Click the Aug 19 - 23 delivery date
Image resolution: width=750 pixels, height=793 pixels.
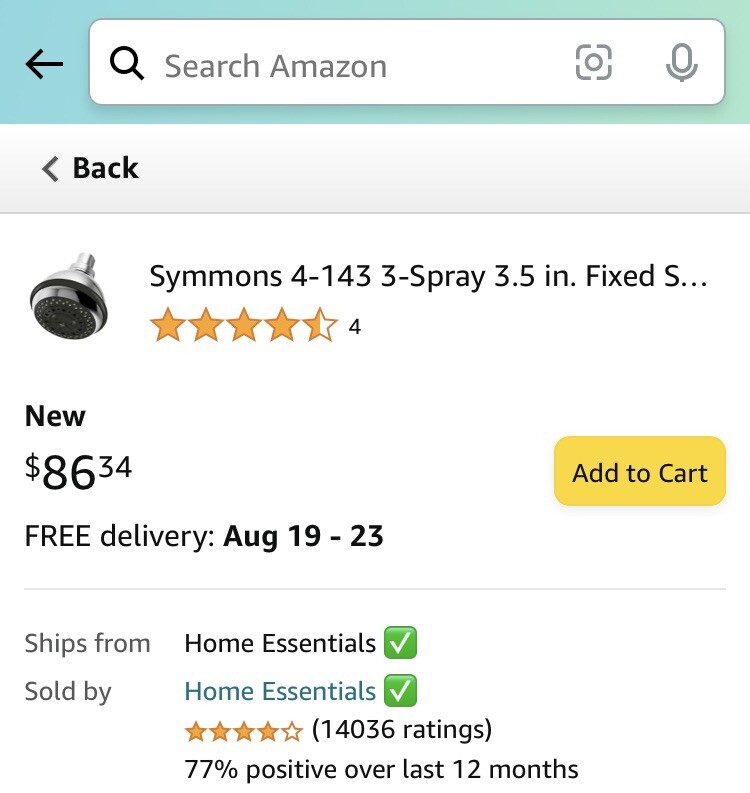(303, 536)
